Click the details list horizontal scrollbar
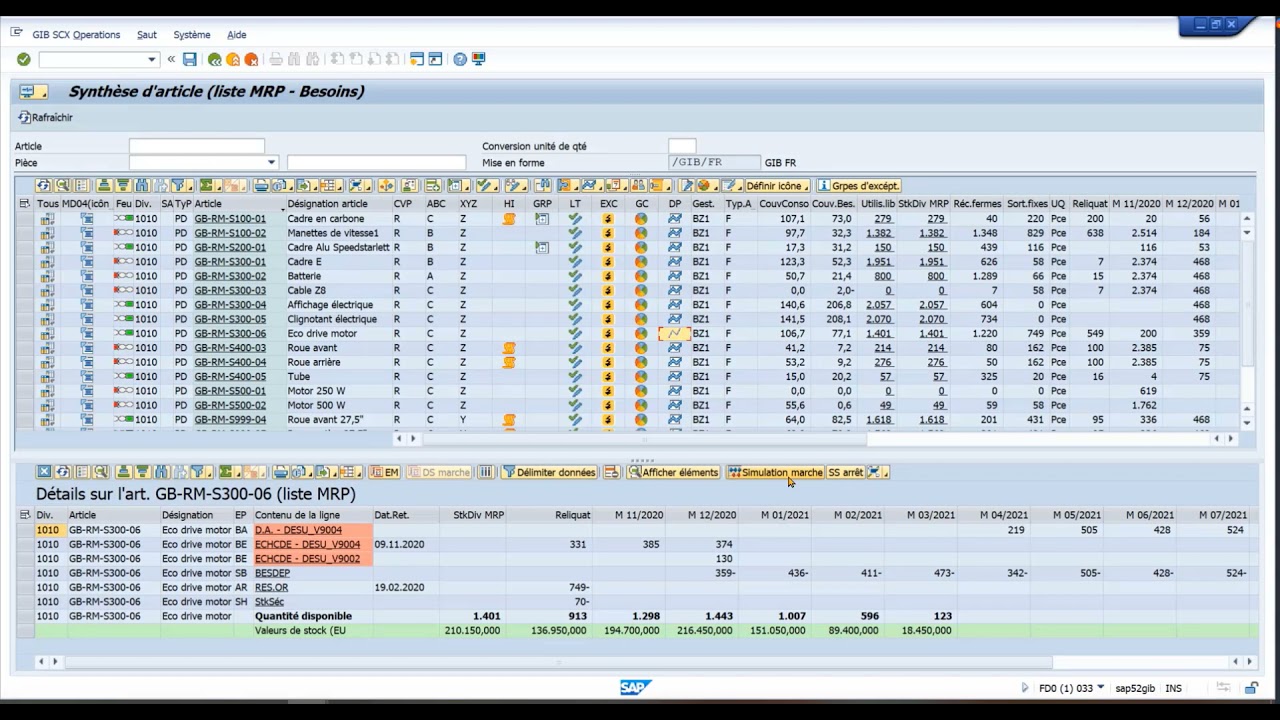1280x720 pixels. tap(559, 661)
